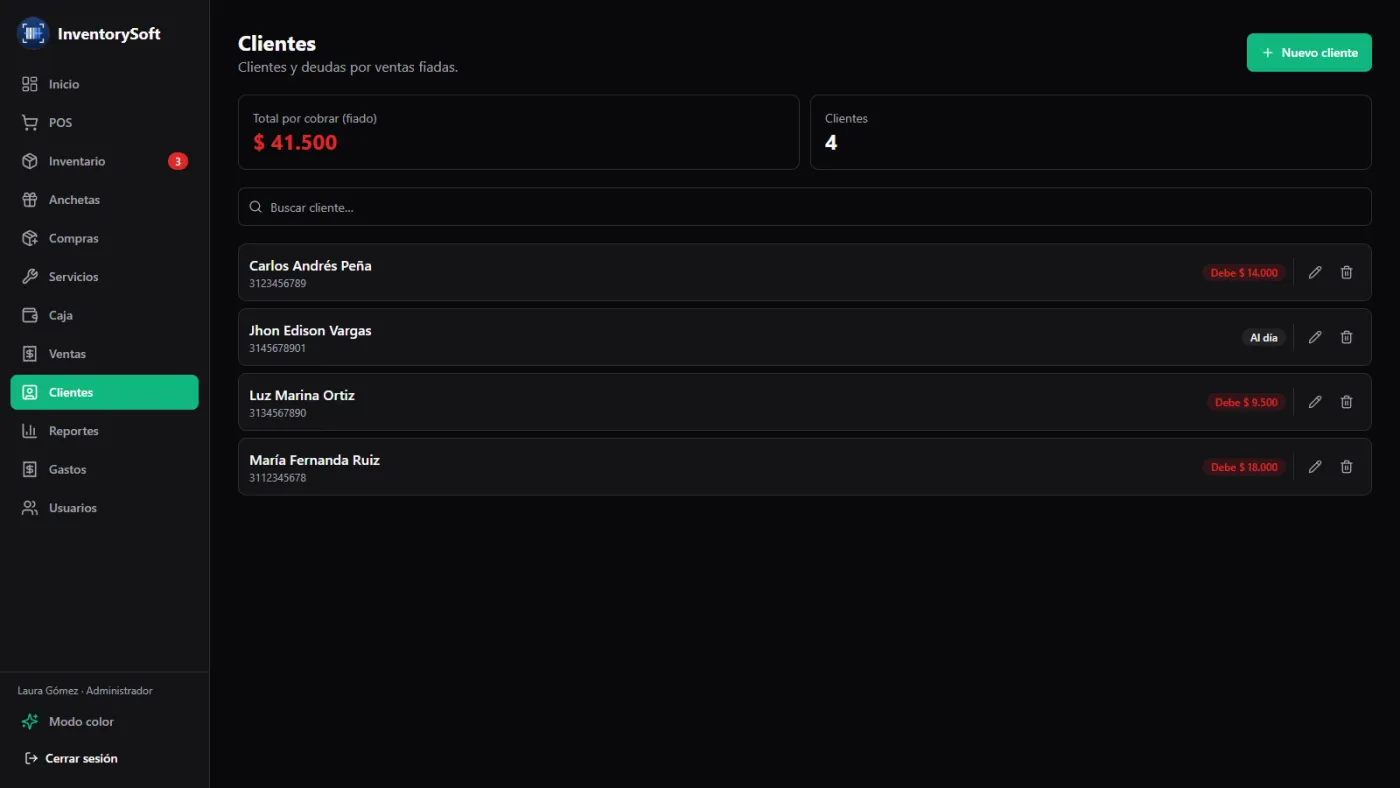
Task: Open Usuarios management
Action: [x=104, y=508]
